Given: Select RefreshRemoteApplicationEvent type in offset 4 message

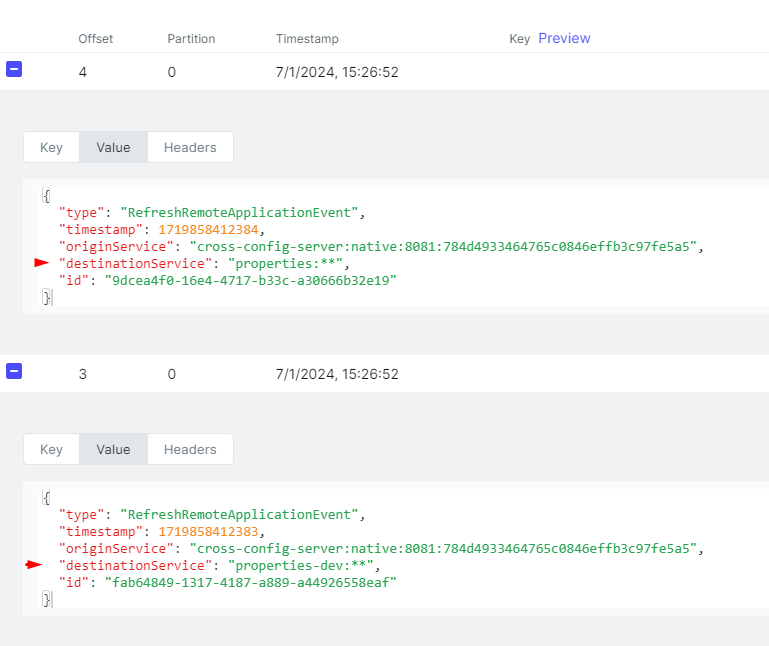Looking at the screenshot, I should pyautogui.click(x=239, y=213).
